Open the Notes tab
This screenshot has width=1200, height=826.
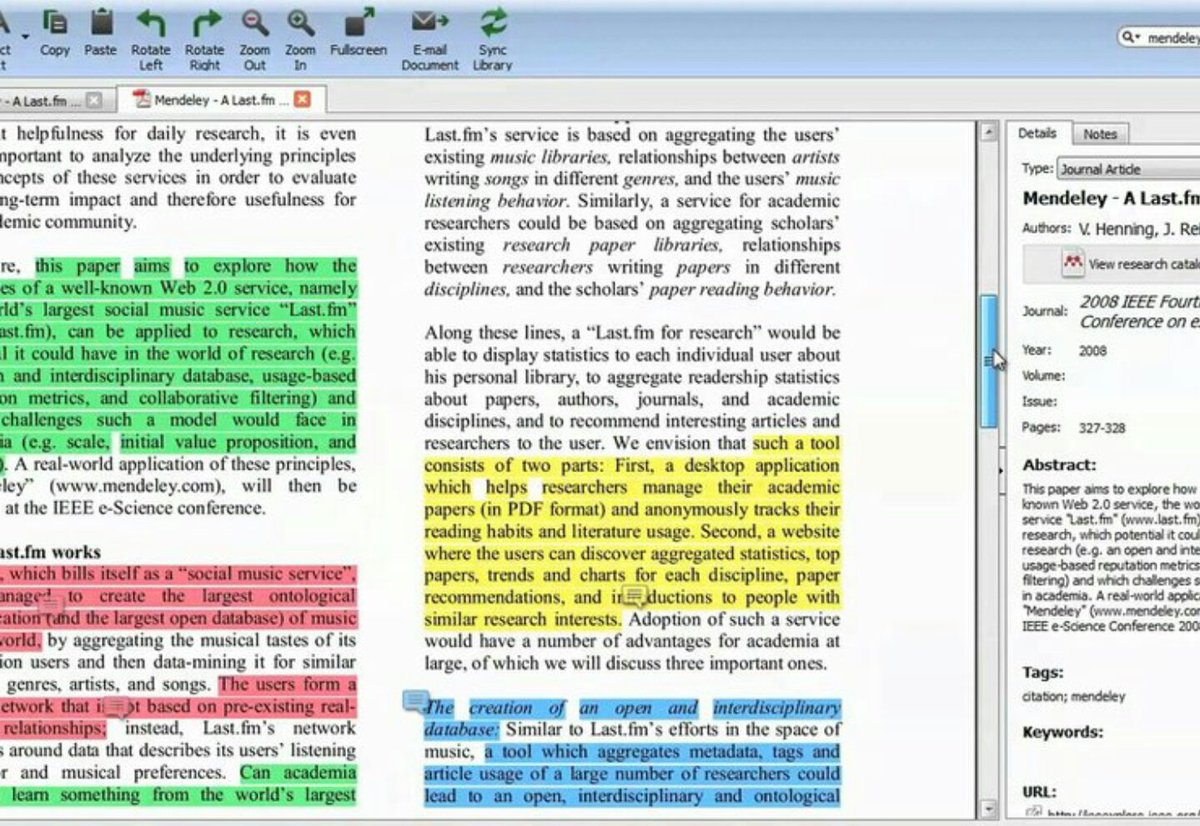[1100, 134]
